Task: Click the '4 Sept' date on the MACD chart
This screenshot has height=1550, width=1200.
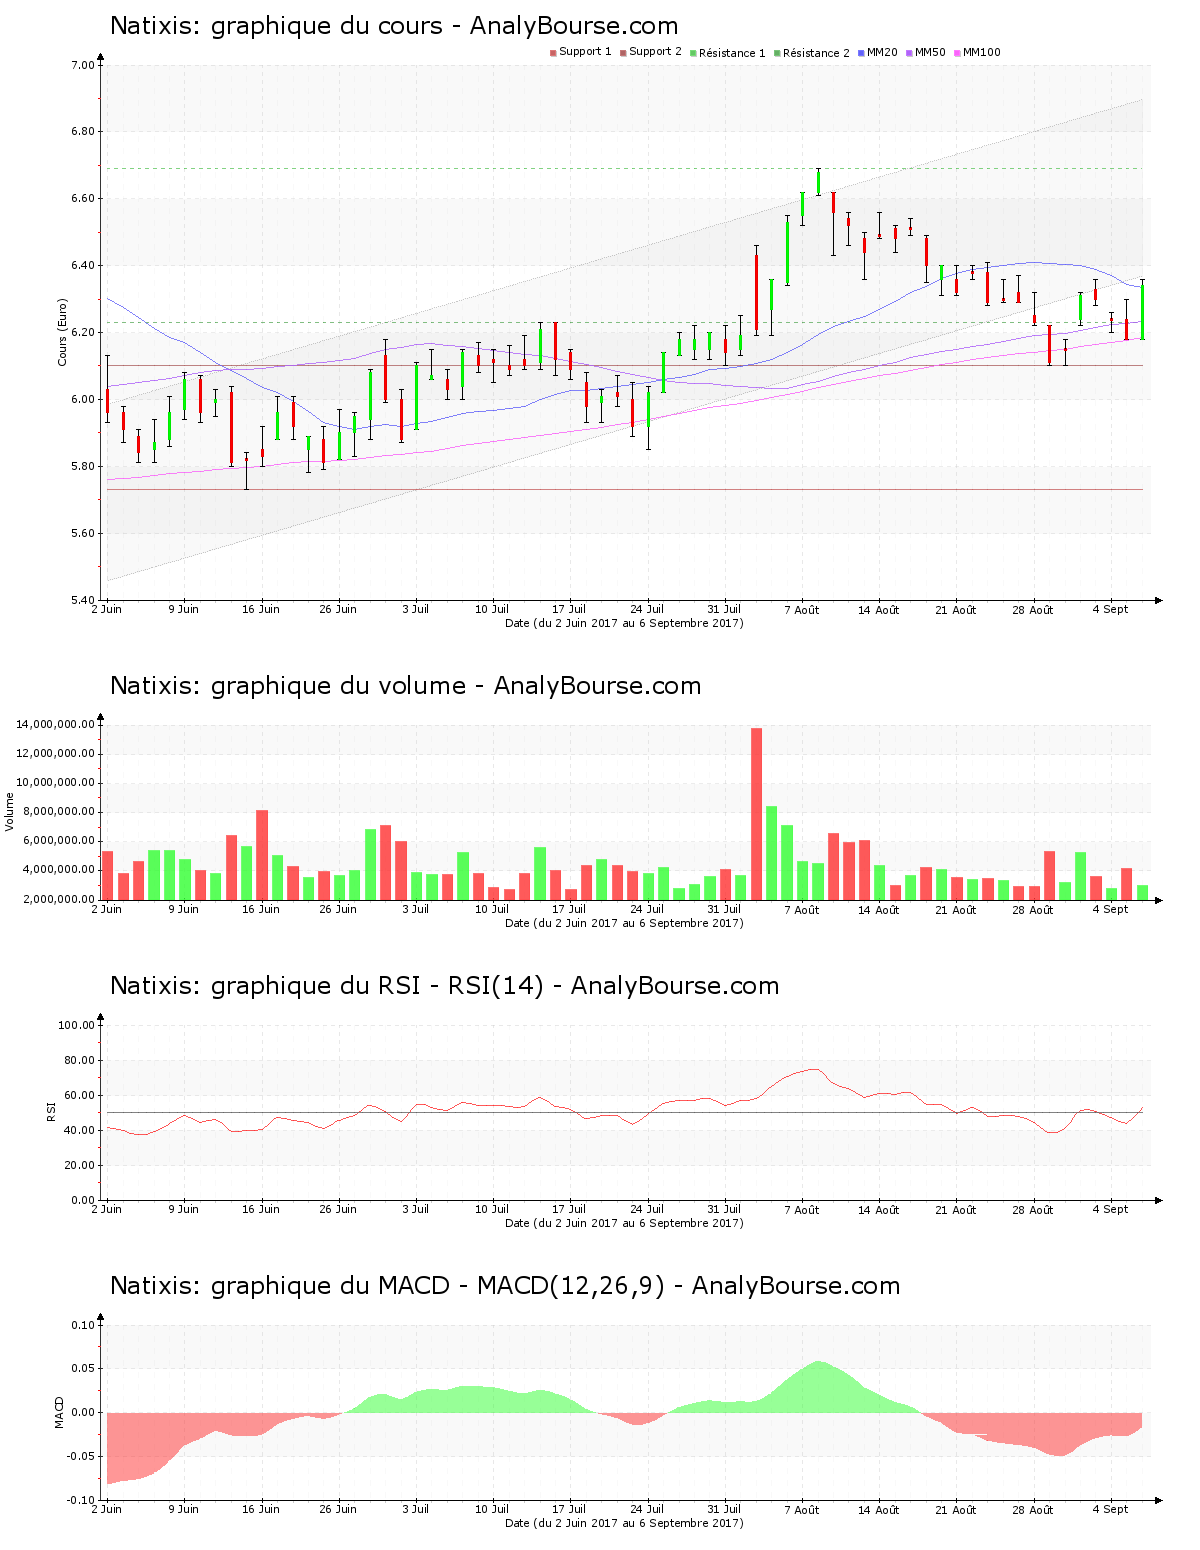Action: [1110, 1509]
